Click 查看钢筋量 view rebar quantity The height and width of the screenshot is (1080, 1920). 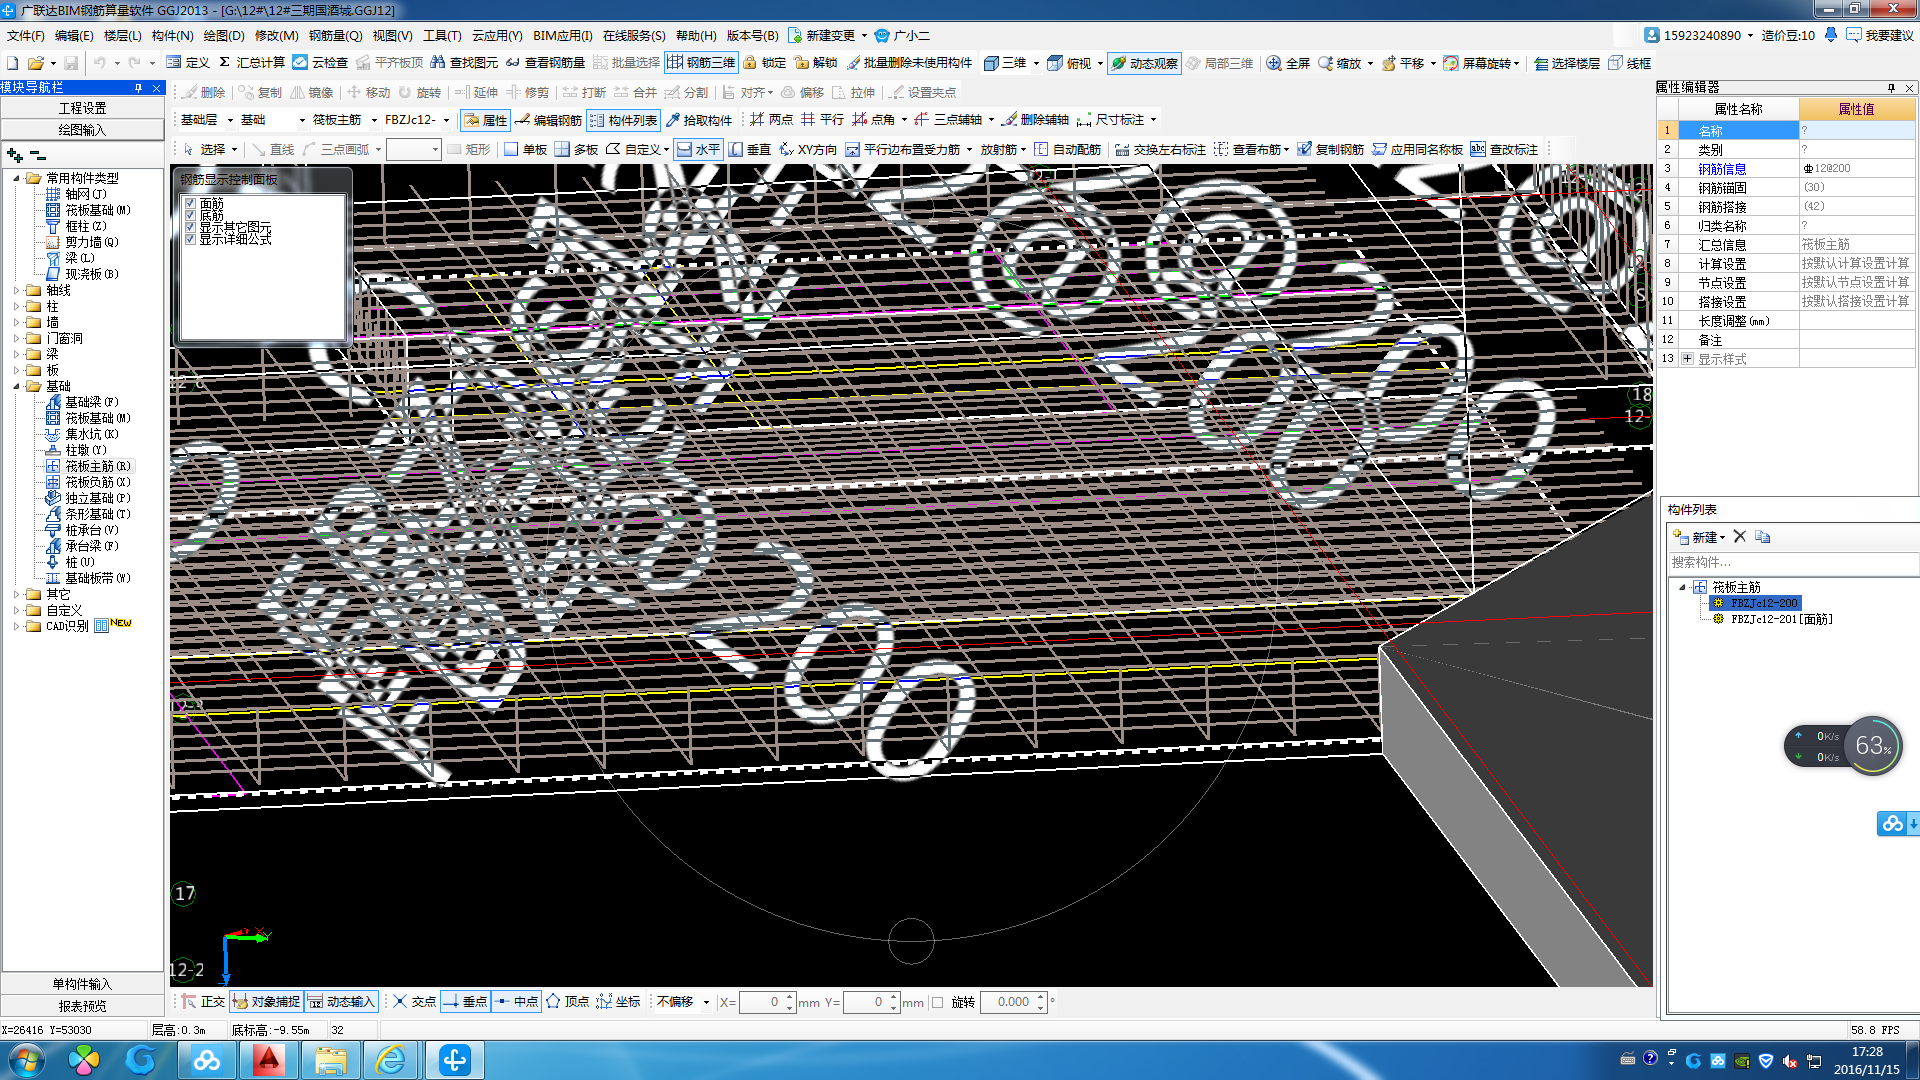(x=545, y=62)
